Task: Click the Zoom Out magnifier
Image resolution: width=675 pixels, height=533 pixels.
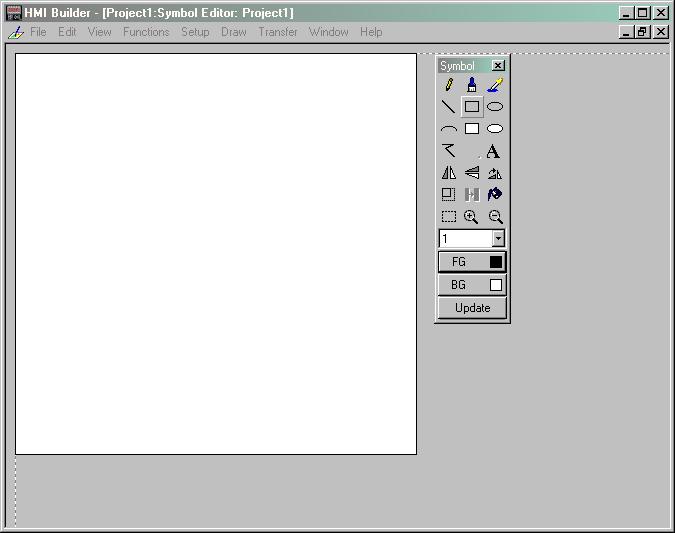Action: click(495, 217)
